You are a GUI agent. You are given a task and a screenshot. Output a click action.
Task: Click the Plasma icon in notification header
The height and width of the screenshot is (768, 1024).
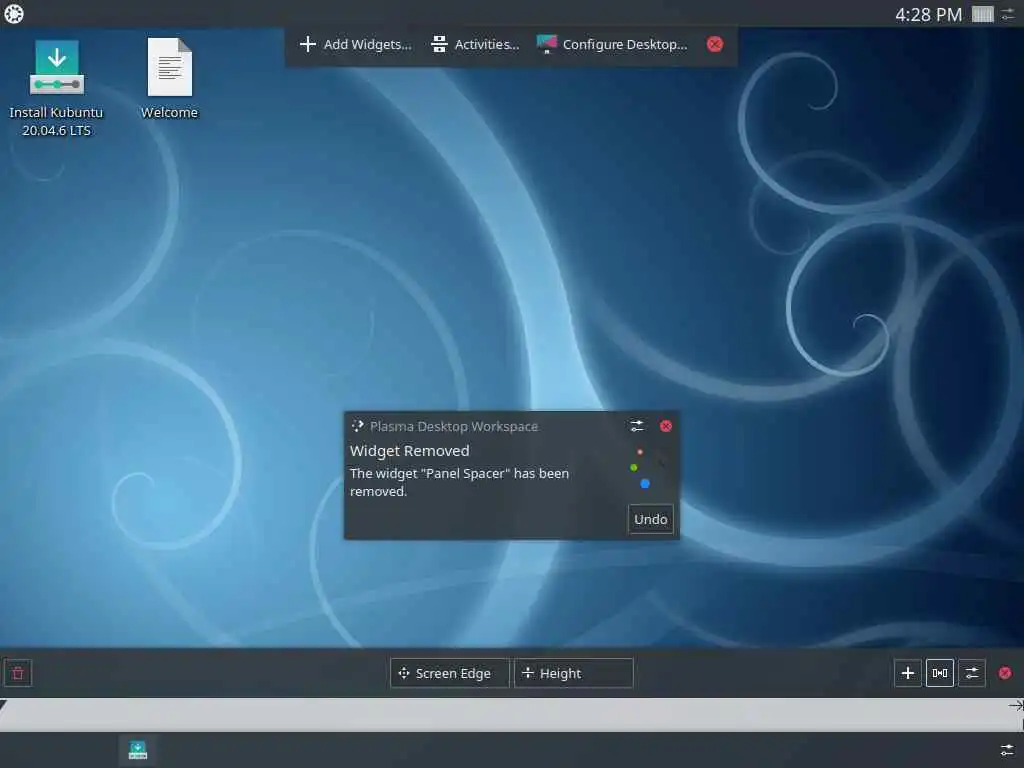tap(357, 426)
